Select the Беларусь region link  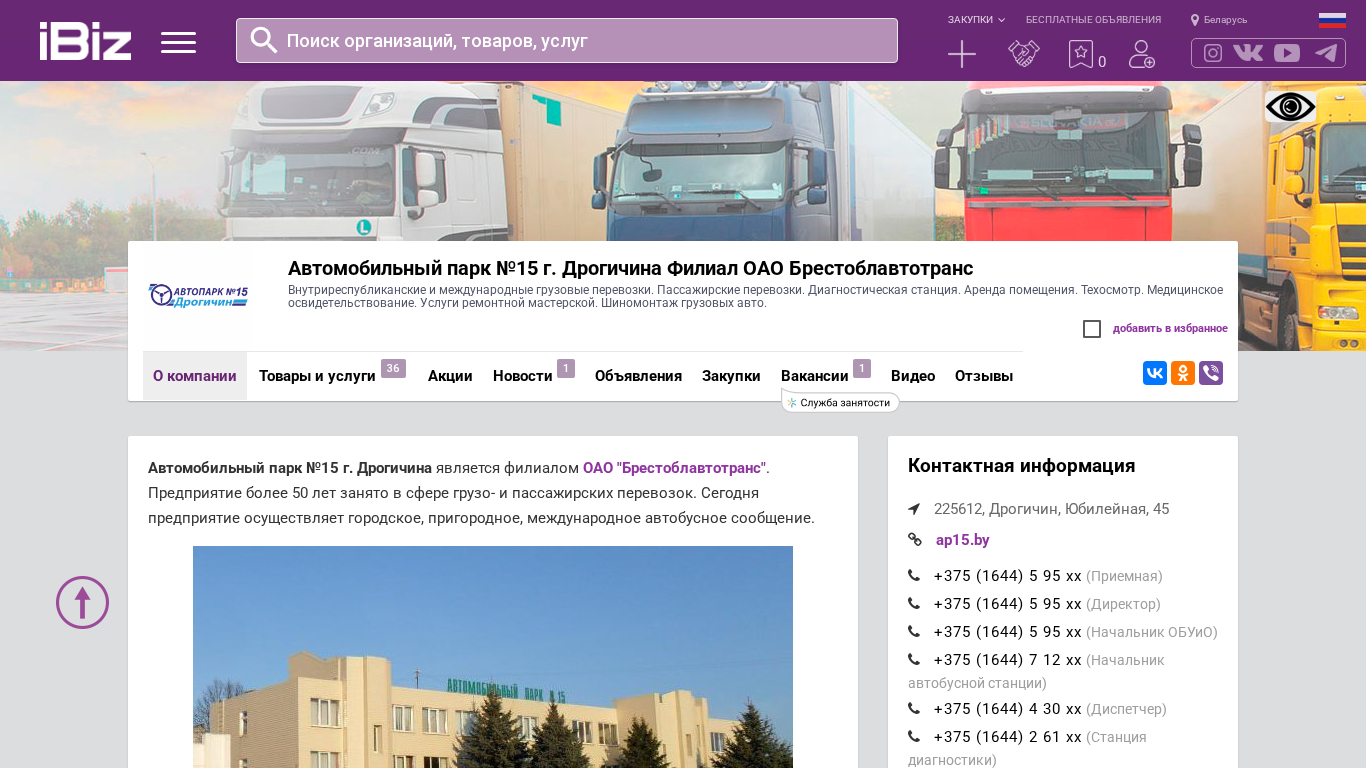point(1225,20)
